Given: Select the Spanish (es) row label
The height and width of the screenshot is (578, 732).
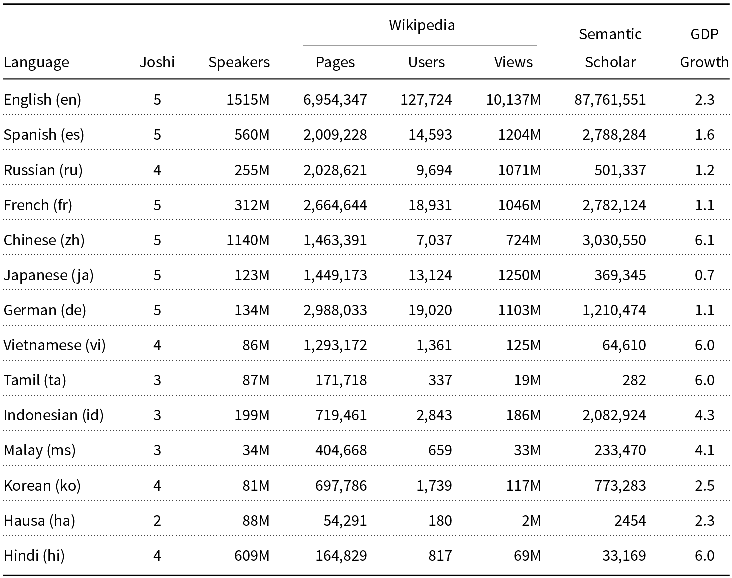Looking at the screenshot, I should point(44,135).
